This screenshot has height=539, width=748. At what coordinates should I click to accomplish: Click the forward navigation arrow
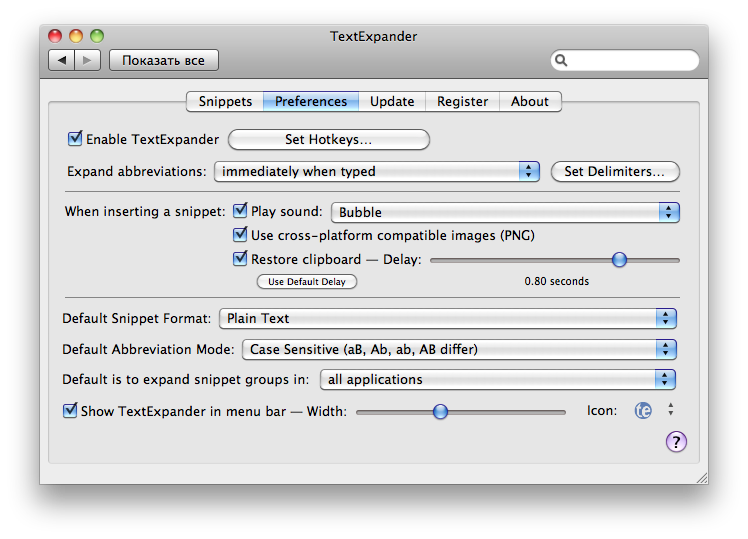87,60
